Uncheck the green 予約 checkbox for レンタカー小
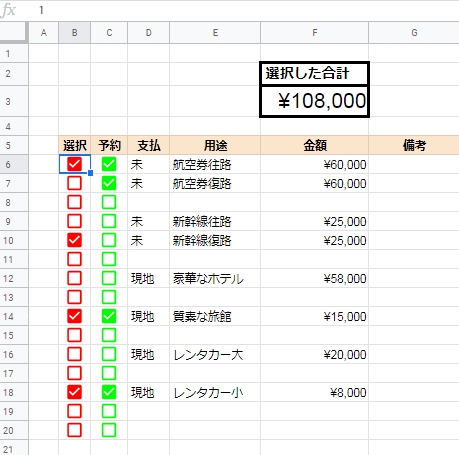 coord(109,392)
